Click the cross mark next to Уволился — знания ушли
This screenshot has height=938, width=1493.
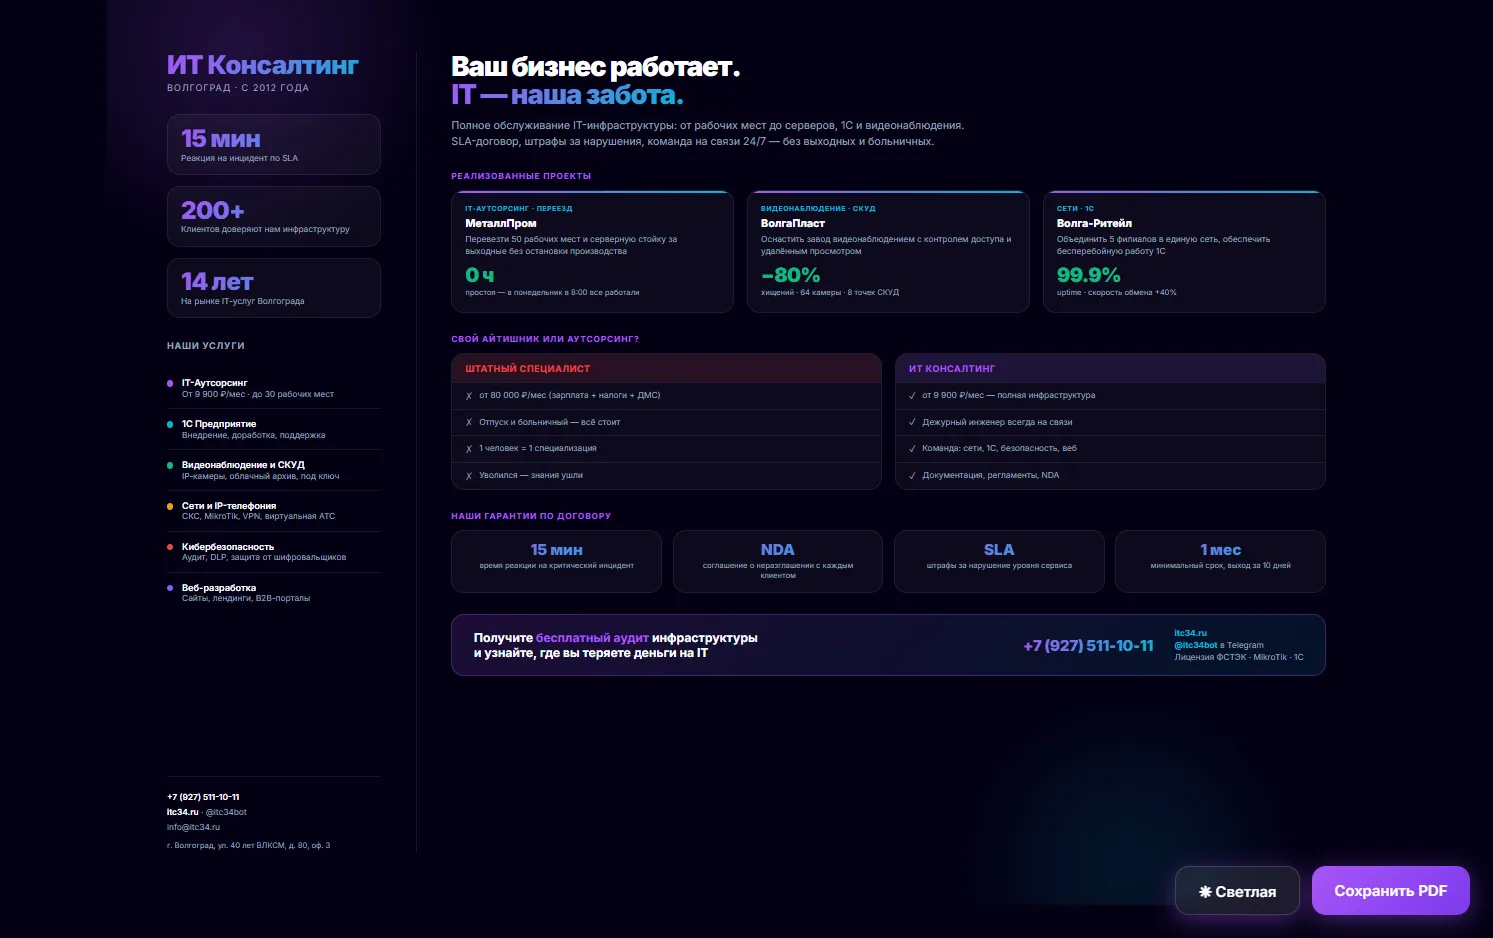[469, 476]
